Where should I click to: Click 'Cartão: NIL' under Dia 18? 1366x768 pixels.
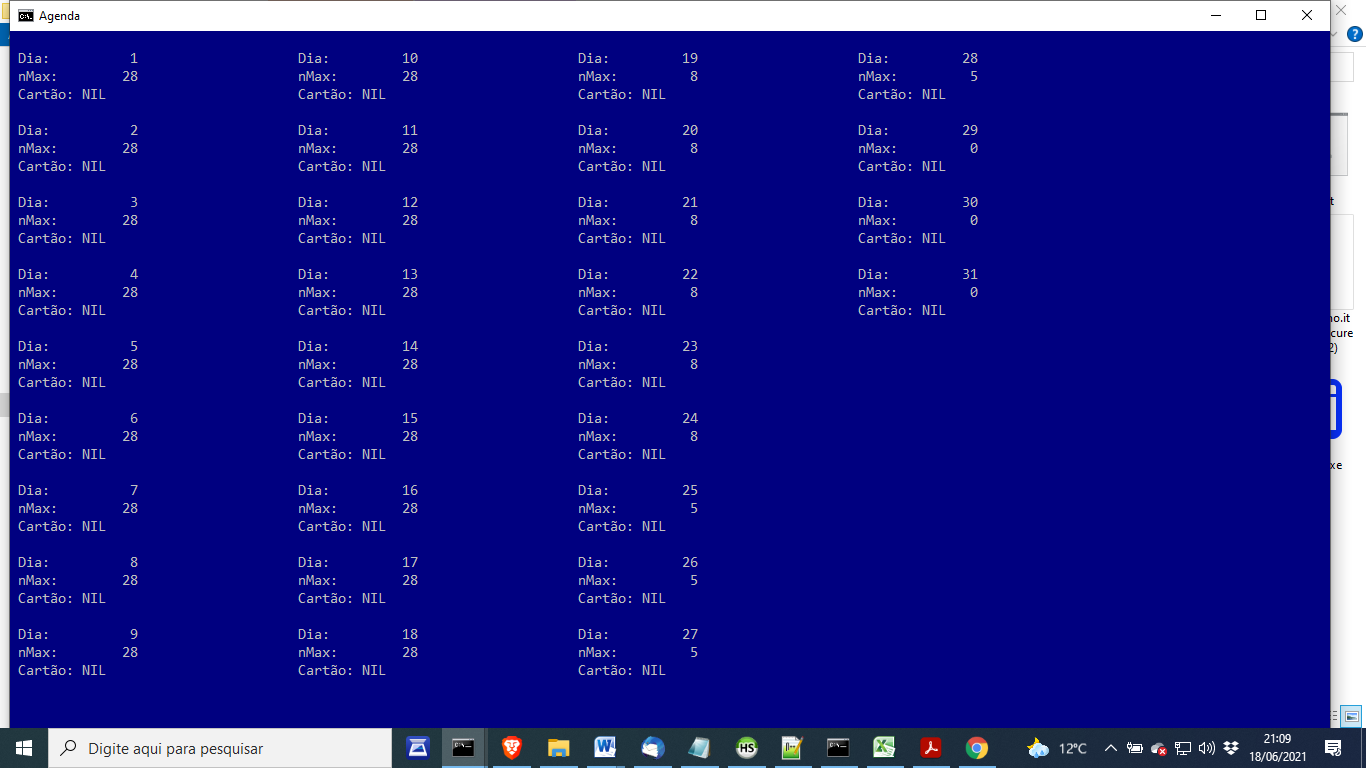(342, 670)
